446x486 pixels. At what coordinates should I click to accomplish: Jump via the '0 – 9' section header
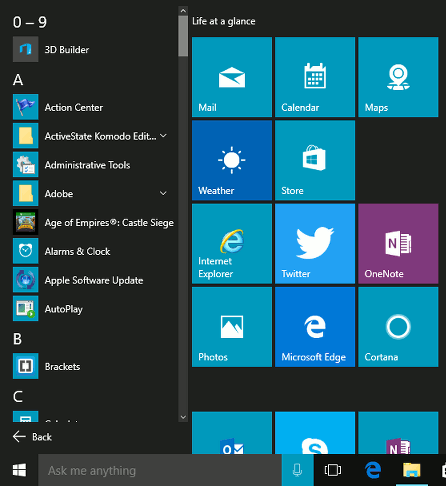(x=30, y=22)
